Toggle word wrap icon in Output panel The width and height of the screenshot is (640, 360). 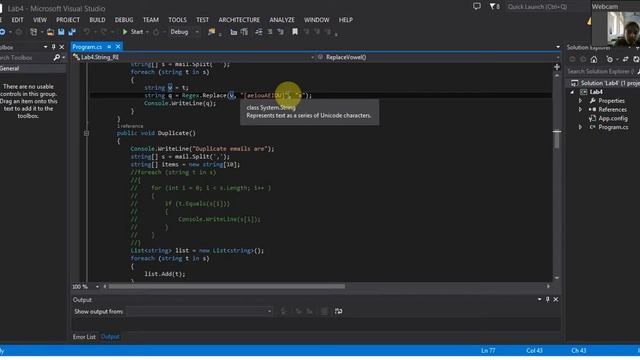tap(338, 311)
